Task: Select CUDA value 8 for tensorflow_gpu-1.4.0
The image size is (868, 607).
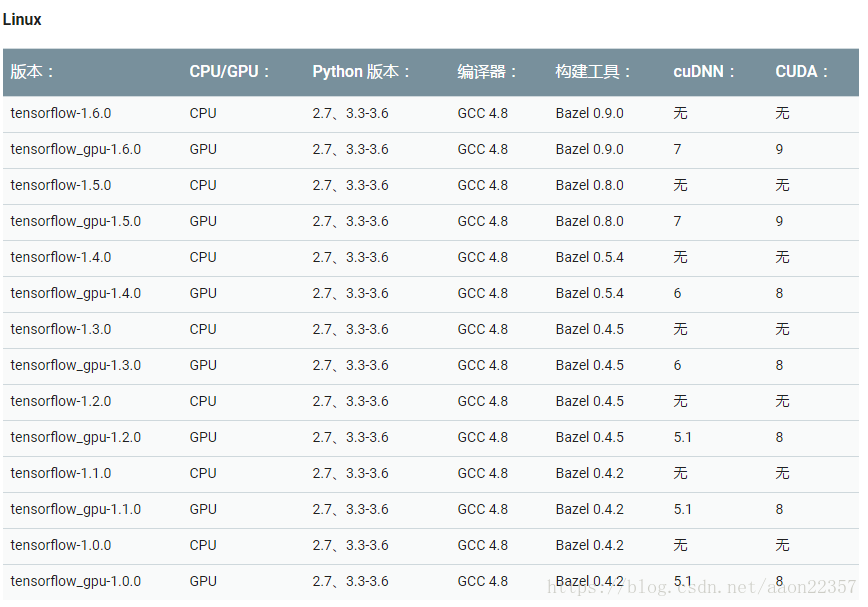Action: click(779, 293)
